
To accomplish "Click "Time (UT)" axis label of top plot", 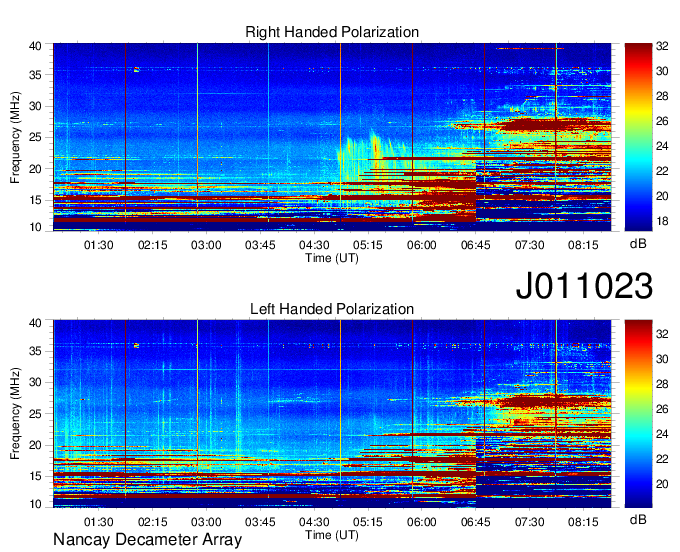I will click(x=332, y=258).
